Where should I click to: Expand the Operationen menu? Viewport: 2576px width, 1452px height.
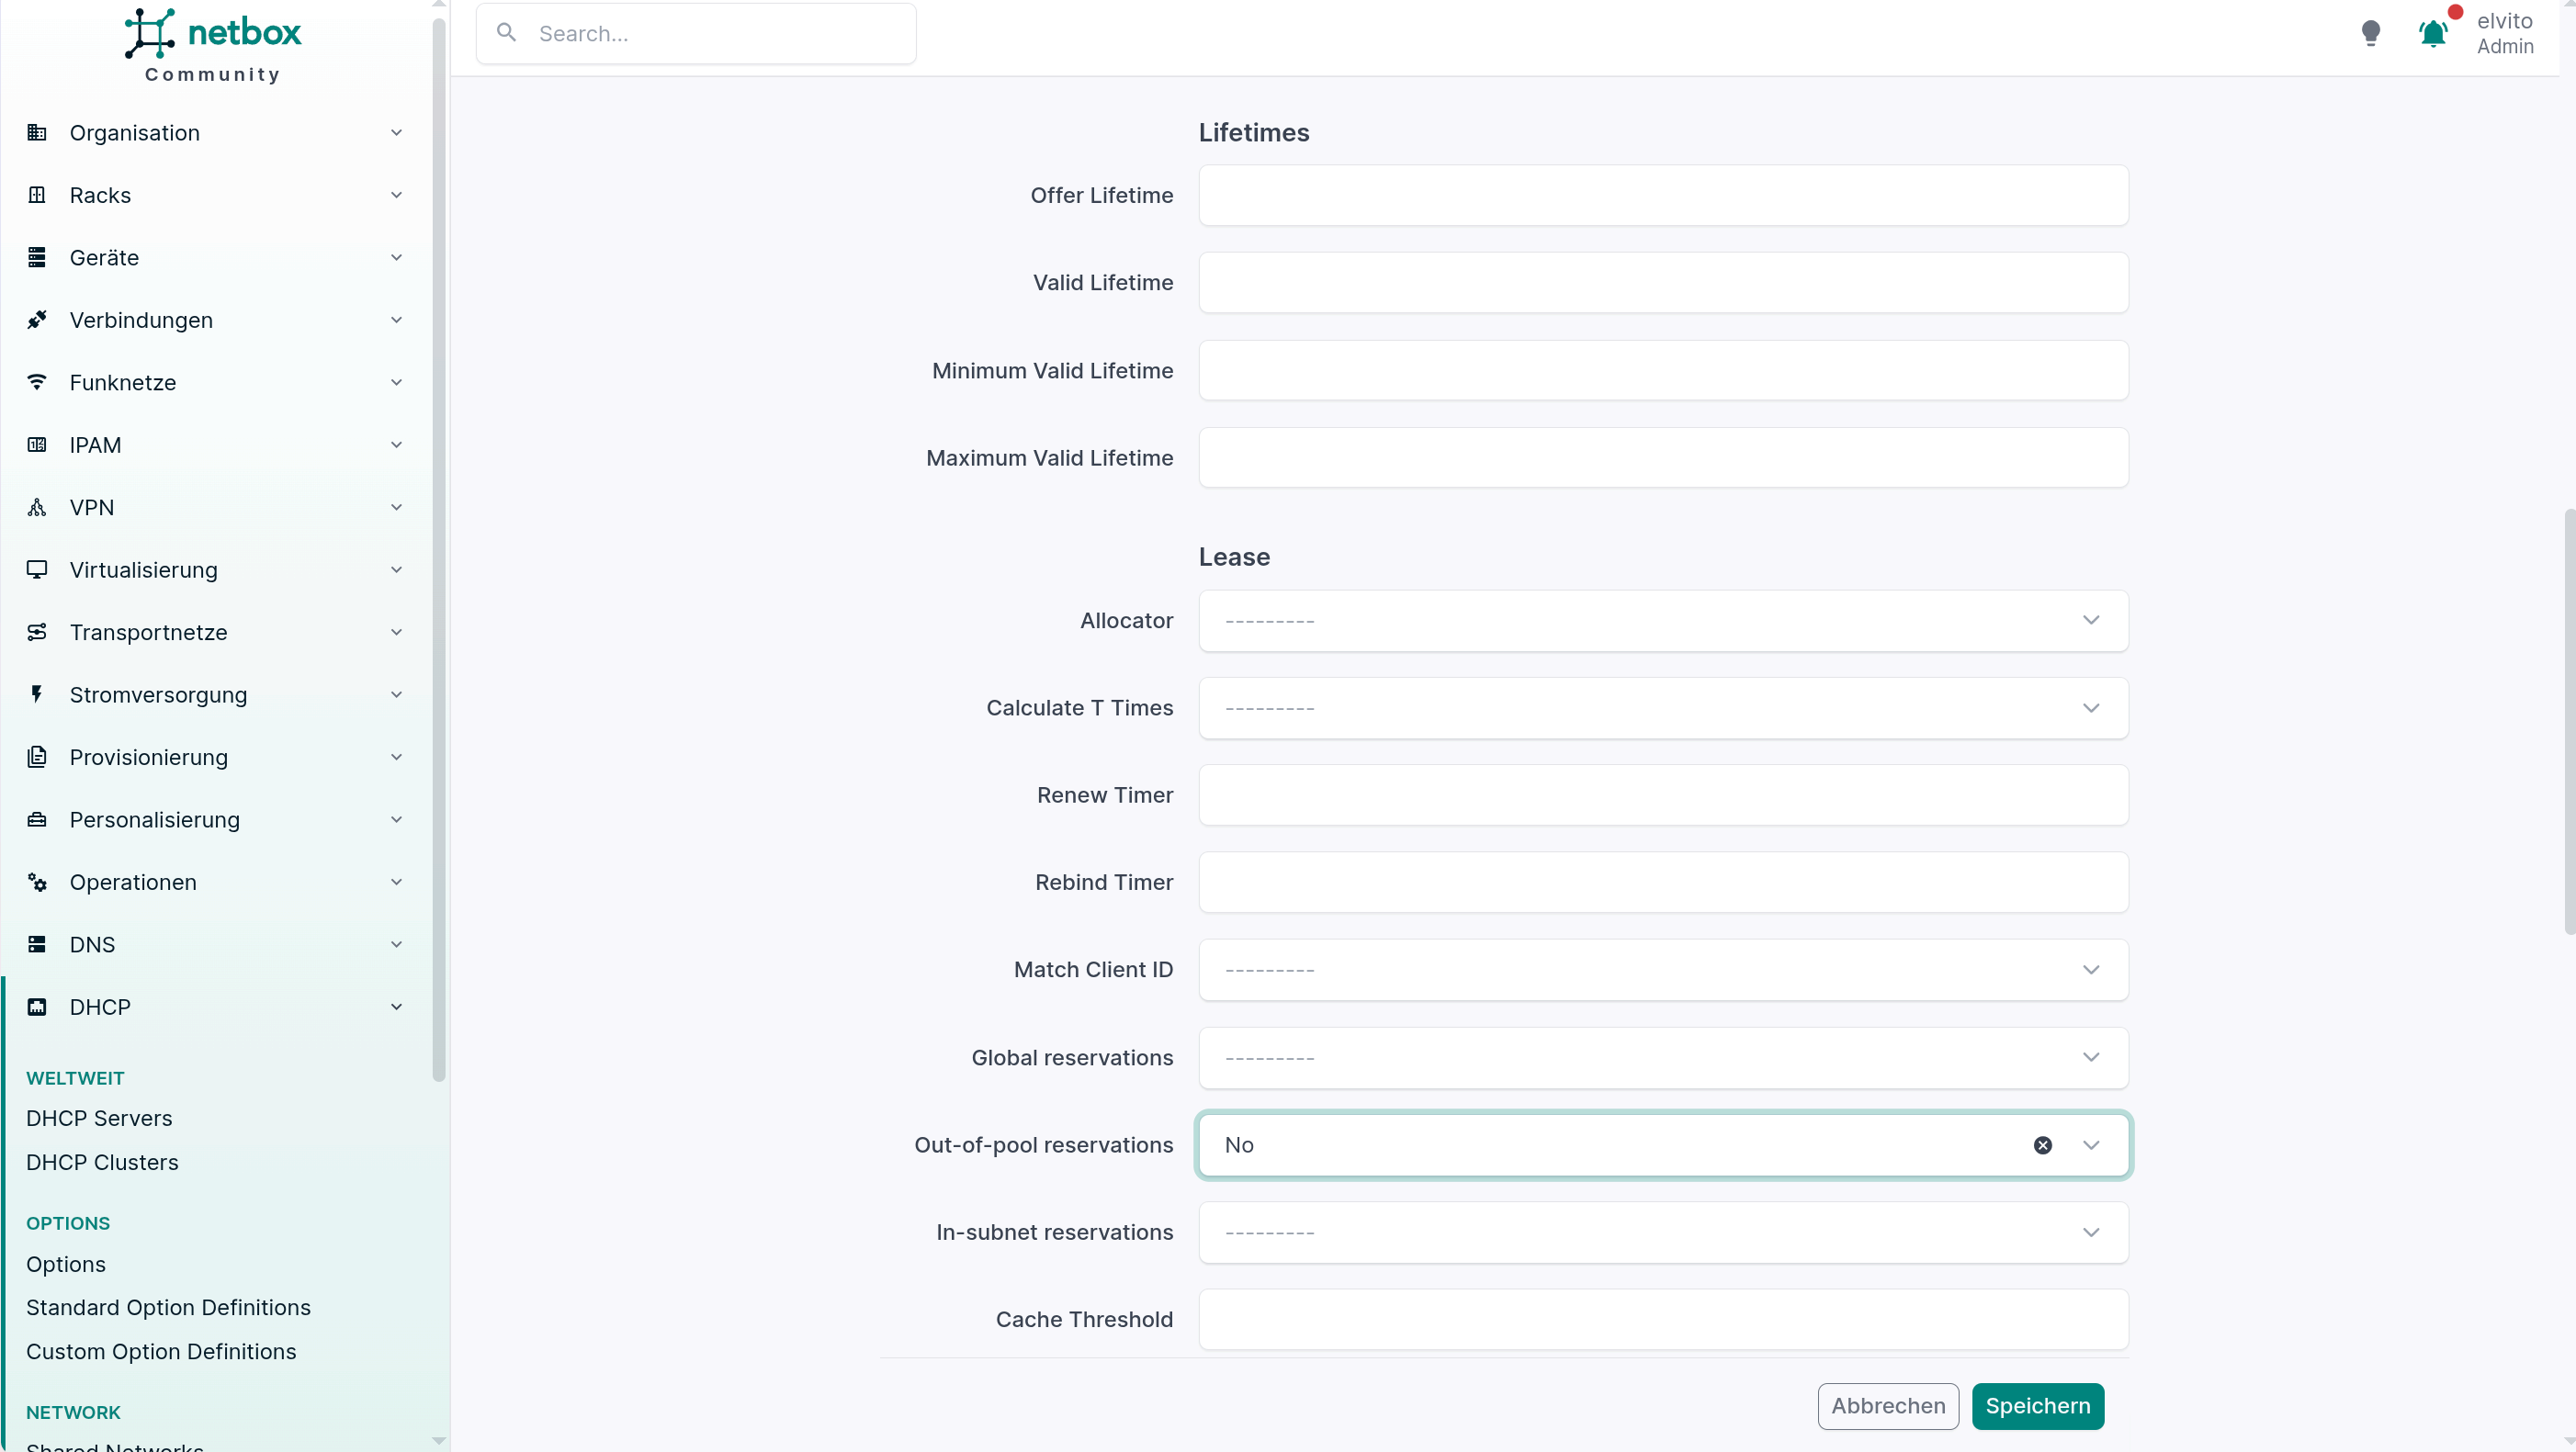pos(216,882)
